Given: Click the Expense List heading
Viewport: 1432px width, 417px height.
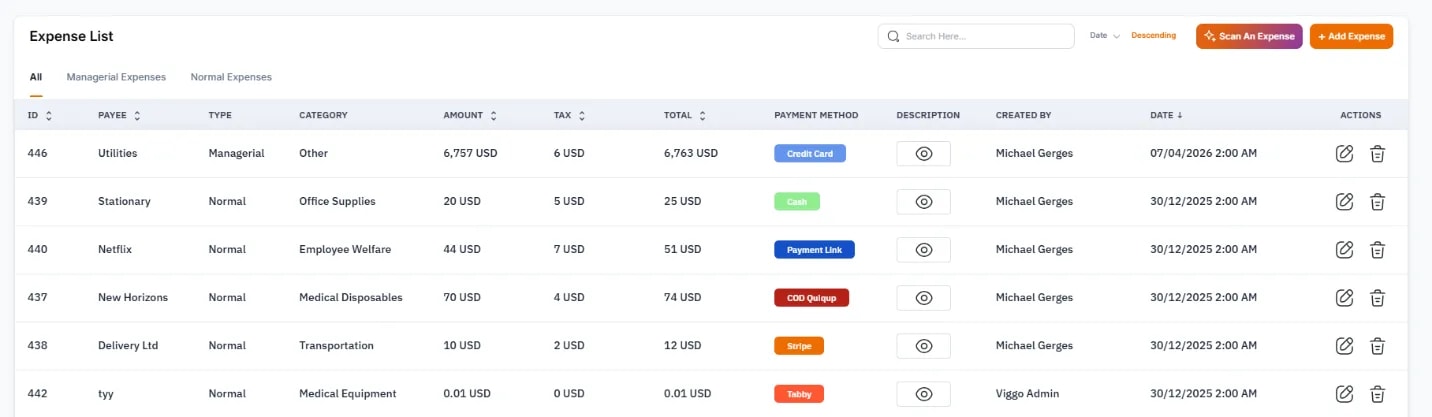Looking at the screenshot, I should pos(71,36).
